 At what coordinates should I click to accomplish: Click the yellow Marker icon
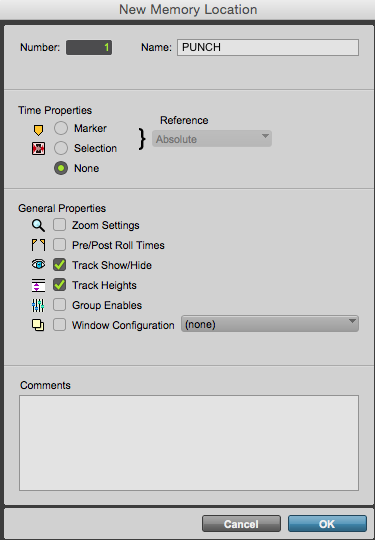tap(38, 130)
